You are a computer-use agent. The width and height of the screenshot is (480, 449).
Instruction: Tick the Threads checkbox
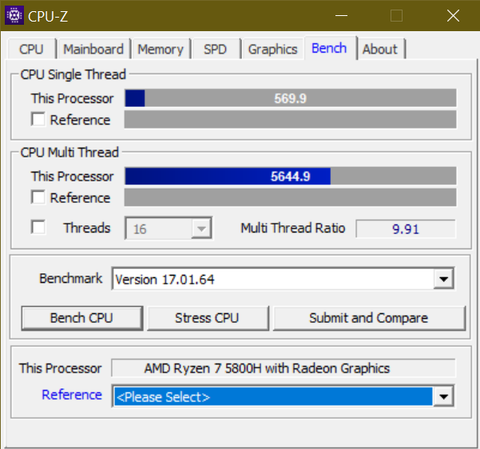coord(38,227)
